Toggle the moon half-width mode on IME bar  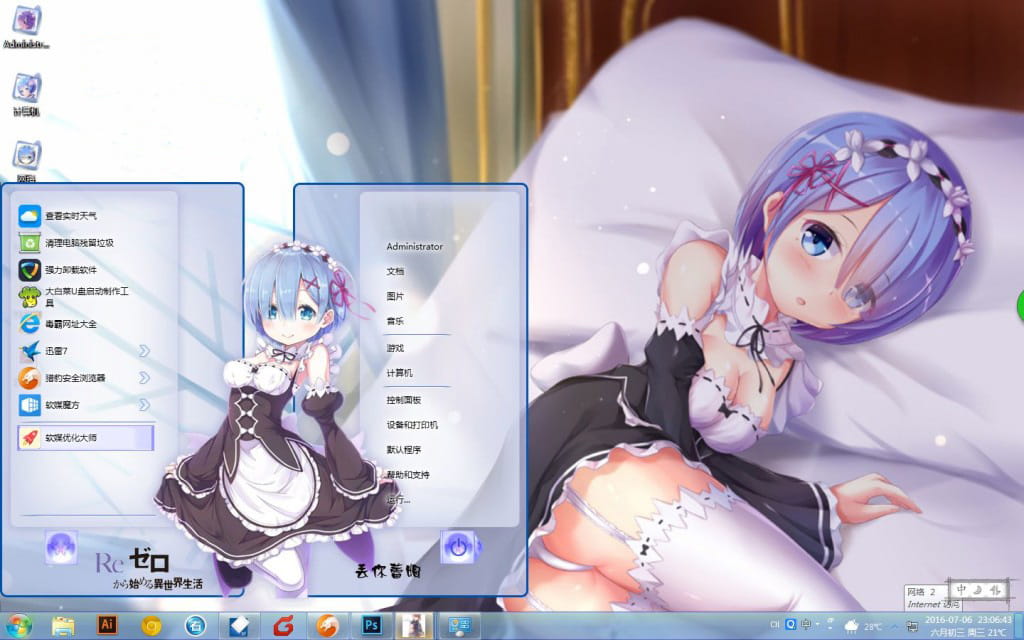pos(979,590)
